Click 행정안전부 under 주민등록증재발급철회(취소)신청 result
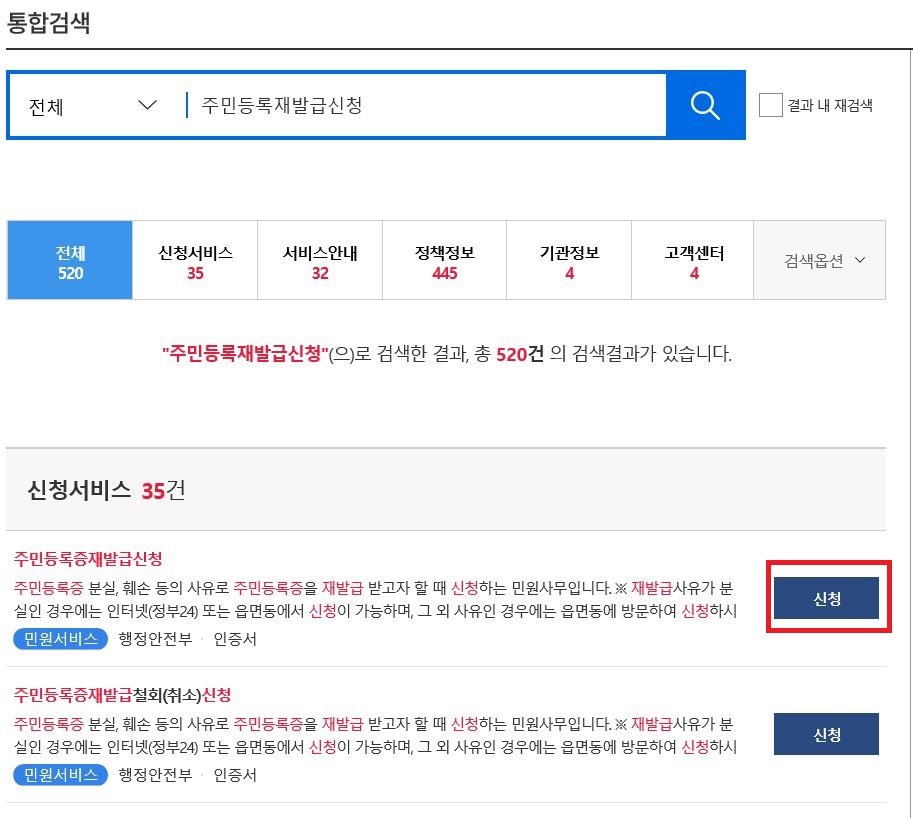This screenshot has height=818, width=913. pyautogui.click(x=155, y=775)
